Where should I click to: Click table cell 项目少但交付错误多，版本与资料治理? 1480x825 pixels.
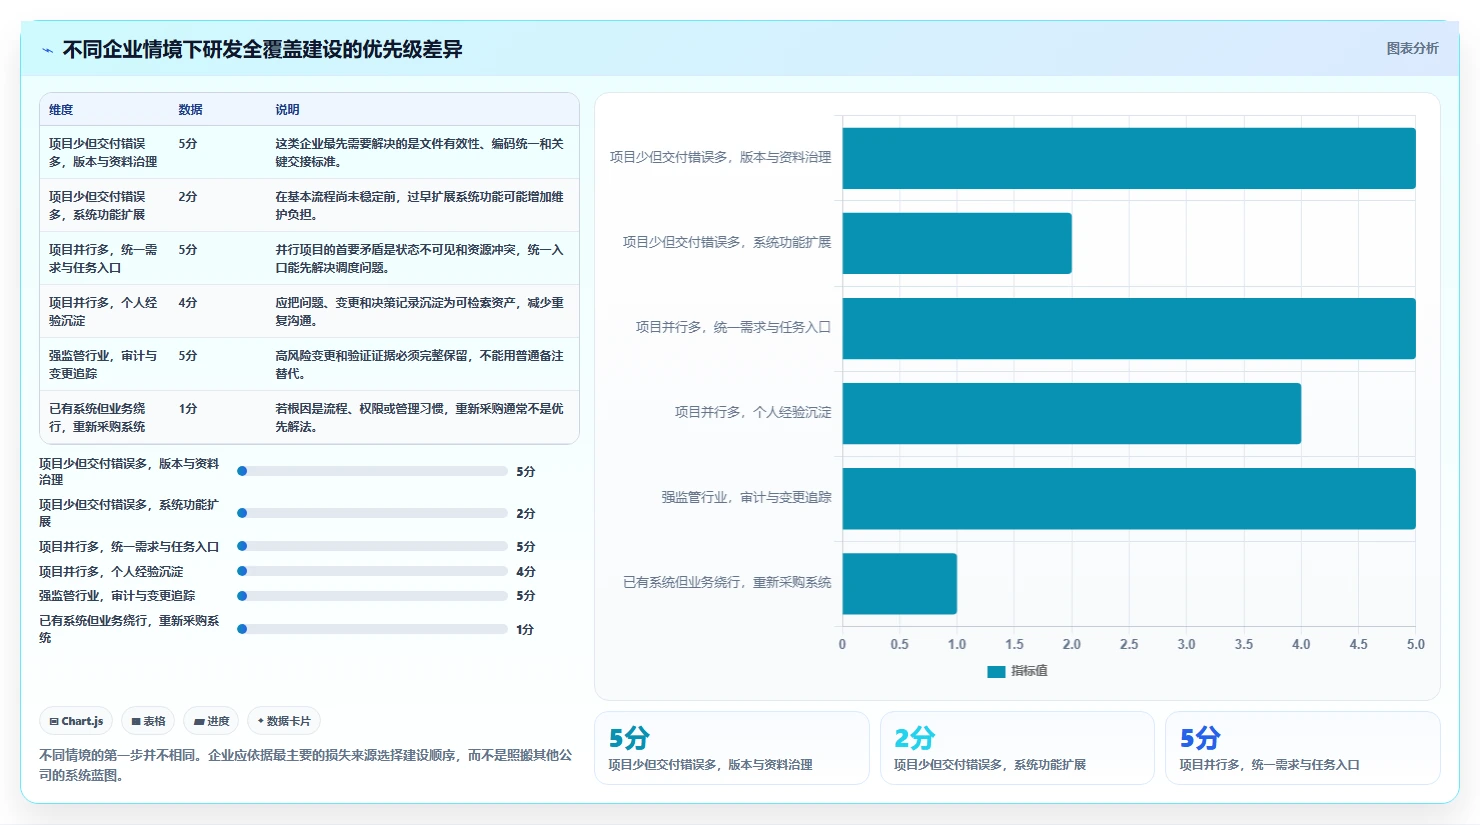[104, 152]
